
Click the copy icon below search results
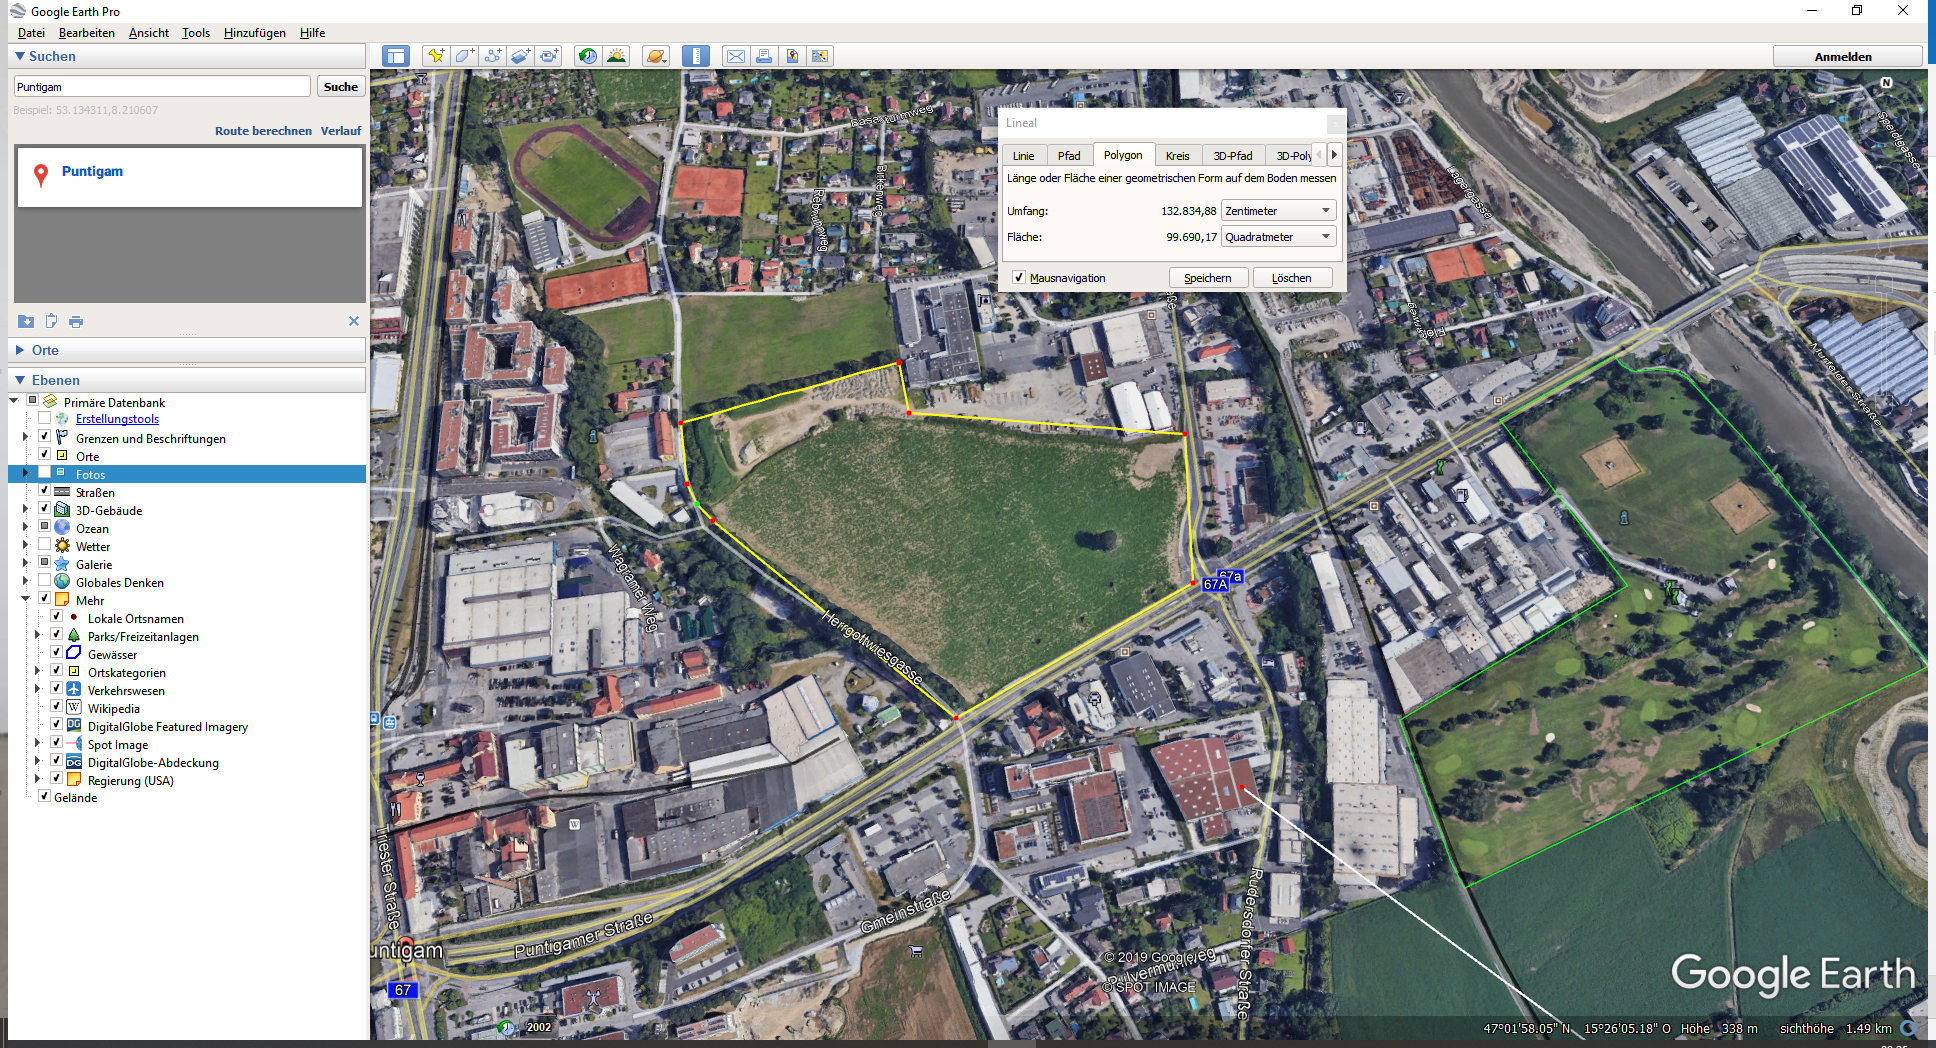51,321
